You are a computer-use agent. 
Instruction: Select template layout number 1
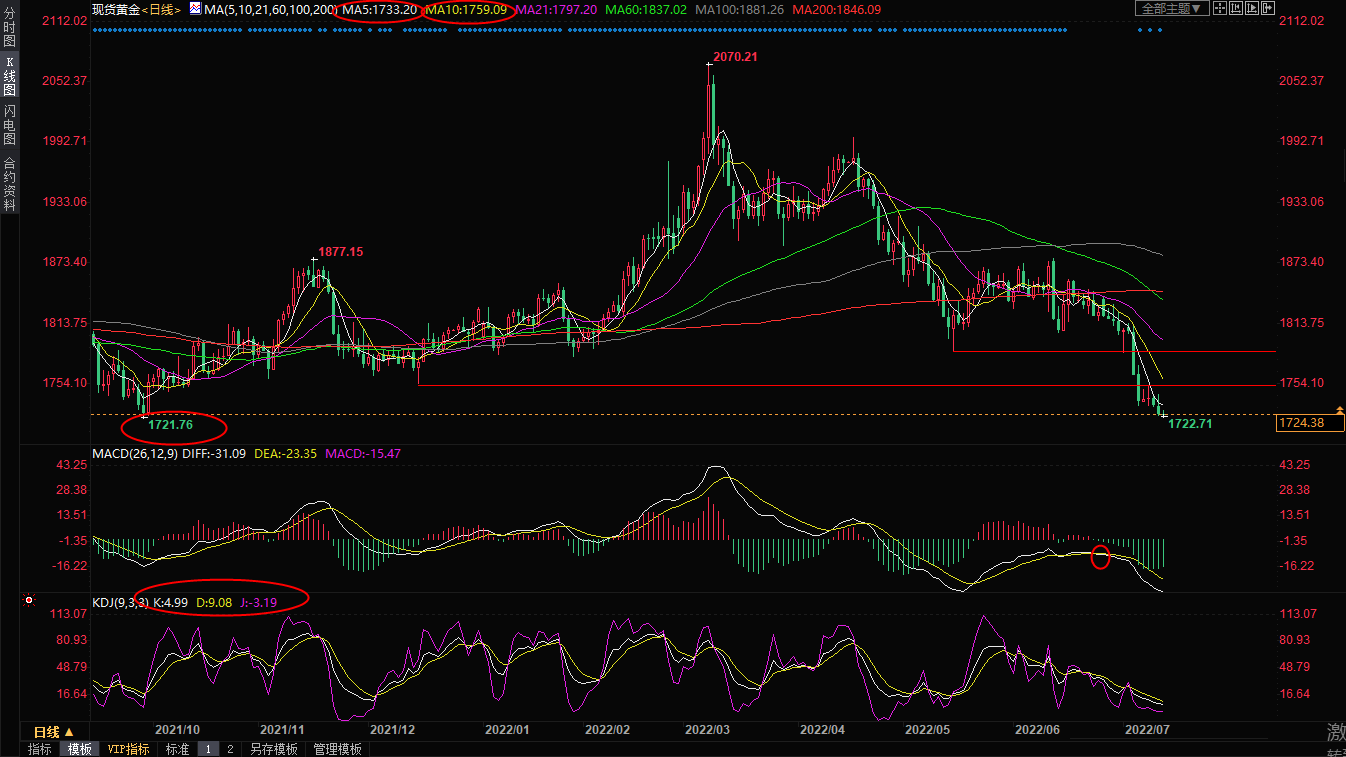[x=208, y=749]
